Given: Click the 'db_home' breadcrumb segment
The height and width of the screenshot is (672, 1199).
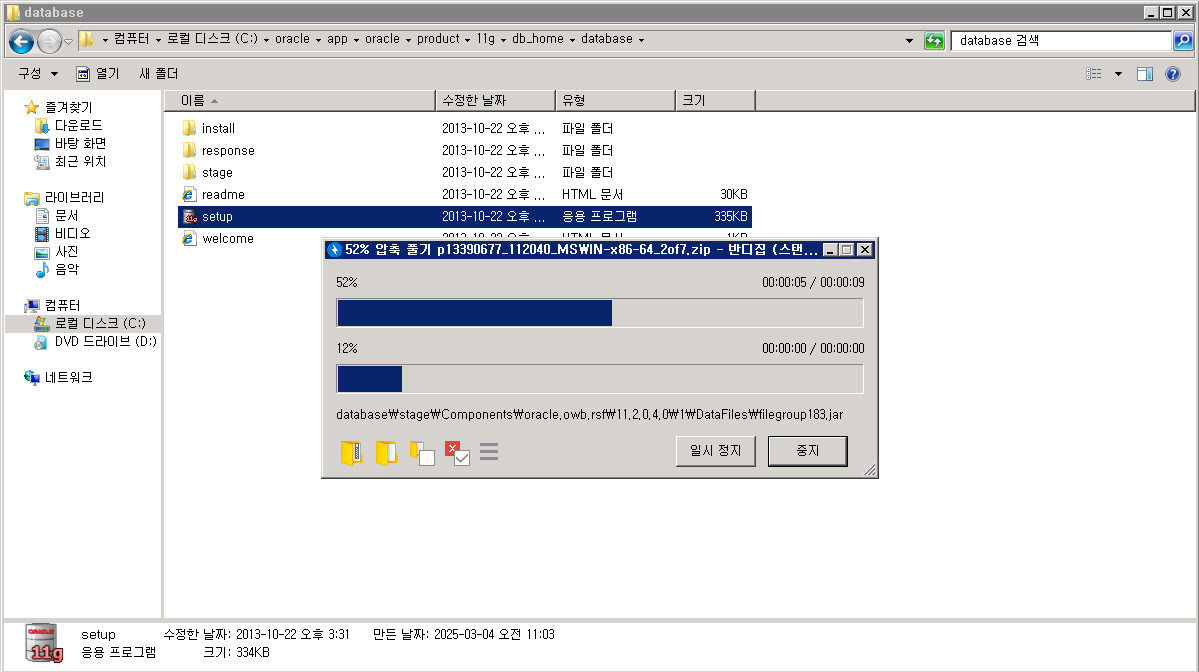Looking at the screenshot, I should coord(538,39).
